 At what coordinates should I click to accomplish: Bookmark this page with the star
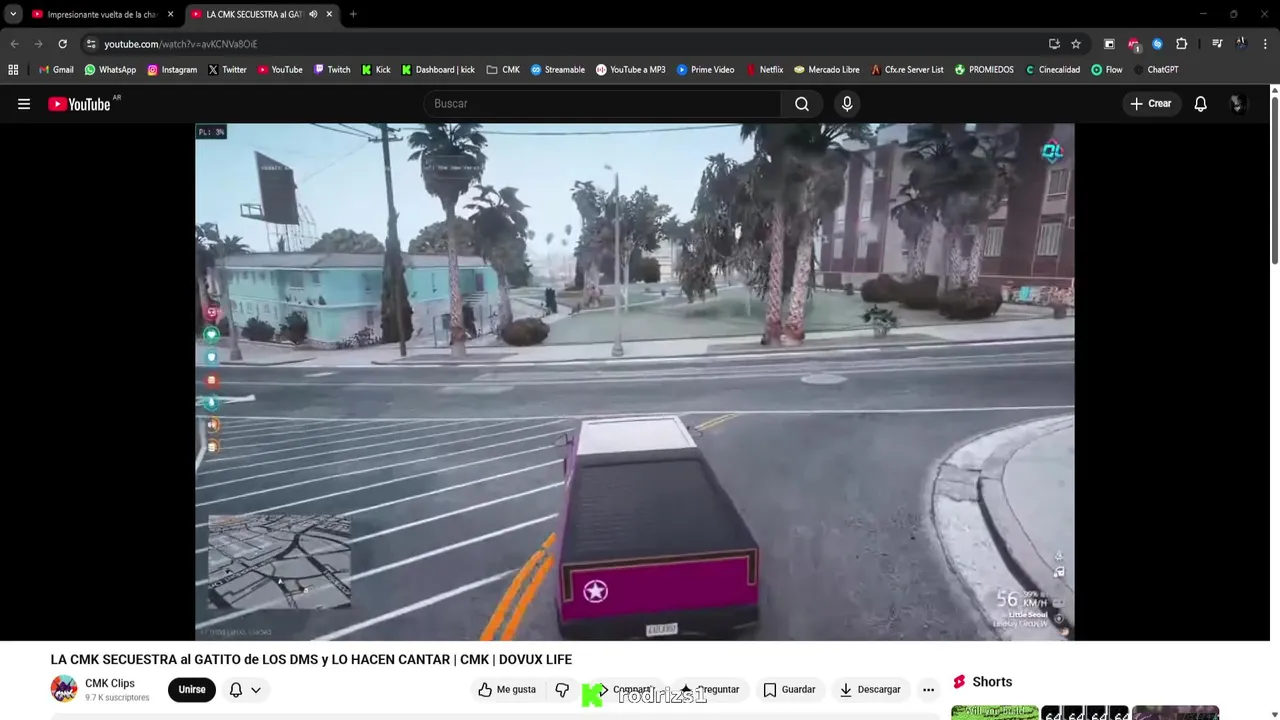pyautogui.click(x=1076, y=44)
